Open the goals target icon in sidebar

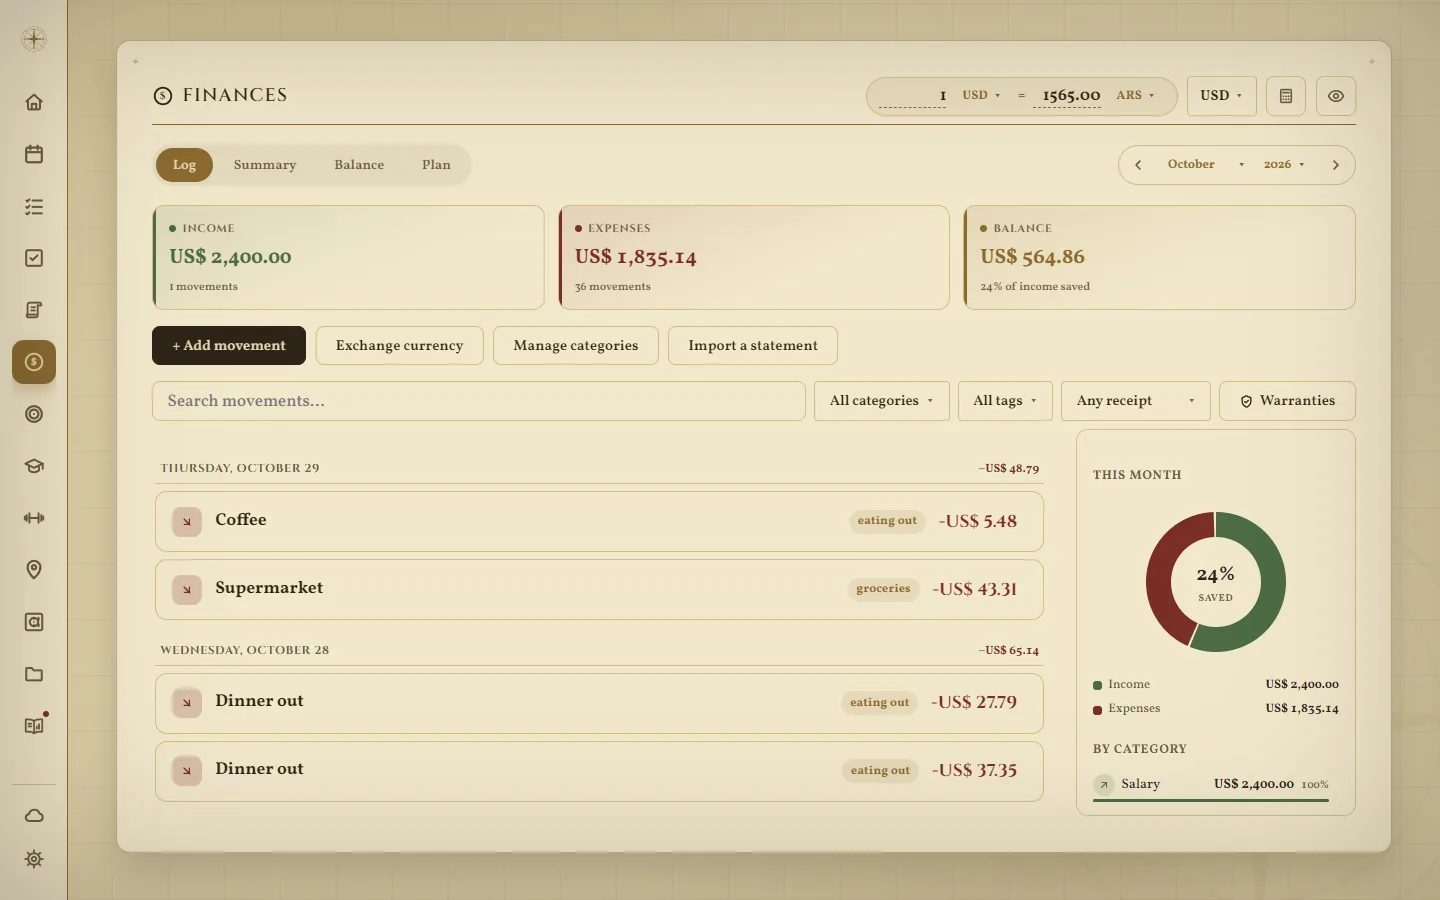point(34,414)
